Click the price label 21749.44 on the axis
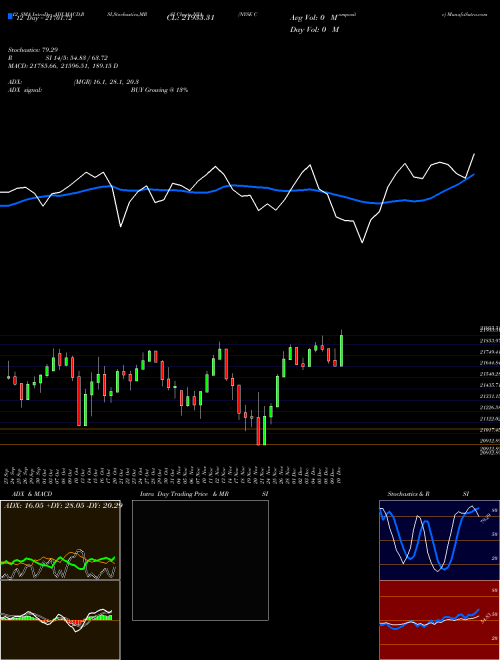Image resolution: width=500 pixels, height=660 pixels. [489, 352]
